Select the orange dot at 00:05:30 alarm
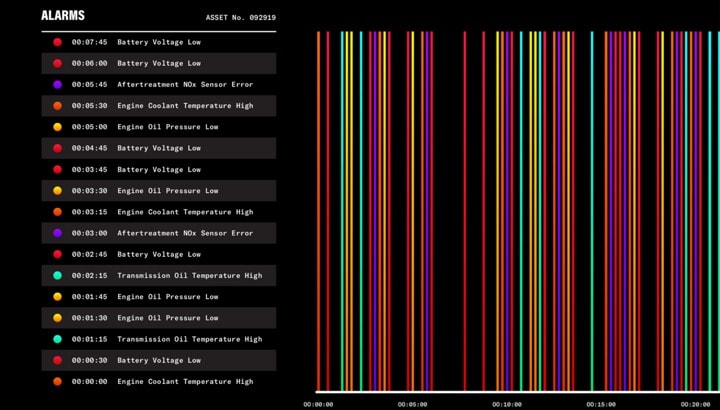 click(57, 106)
